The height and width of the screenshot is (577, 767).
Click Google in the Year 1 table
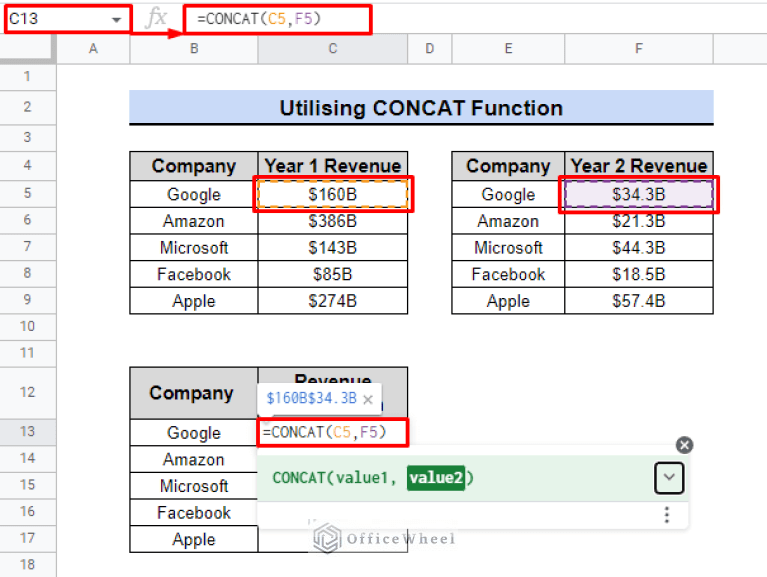tap(194, 194)
